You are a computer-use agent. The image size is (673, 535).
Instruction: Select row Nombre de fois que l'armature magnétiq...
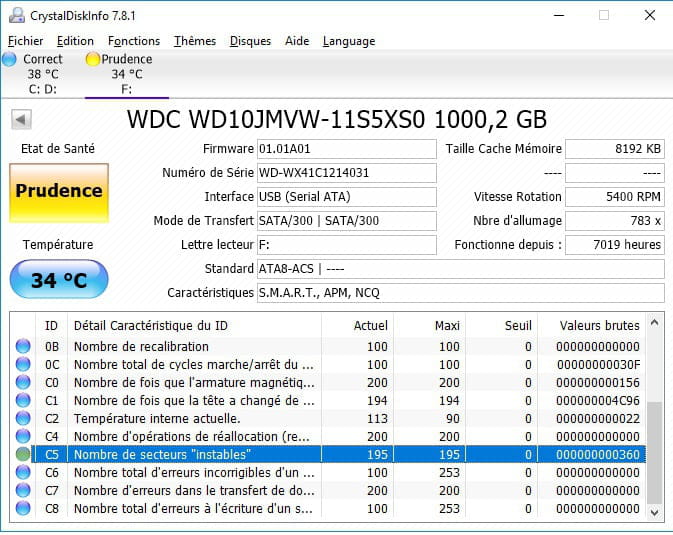click(x=328, y=382)
